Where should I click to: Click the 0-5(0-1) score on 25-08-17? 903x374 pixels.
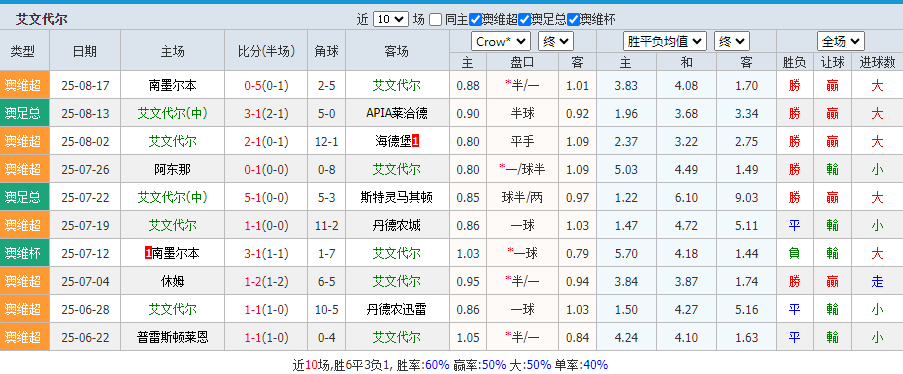point(266,86)
